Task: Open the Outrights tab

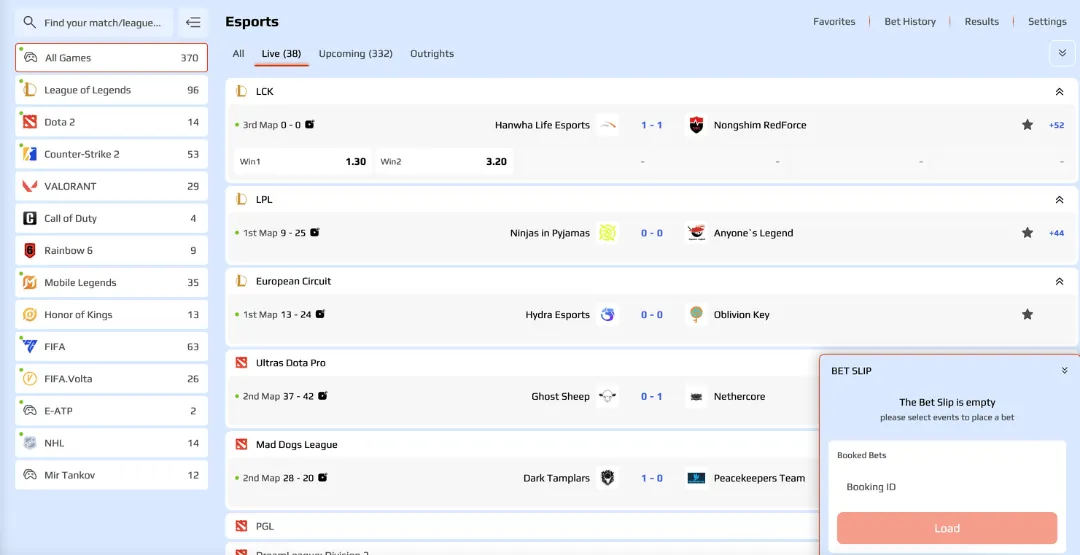Action: click(x=432, y=54)
